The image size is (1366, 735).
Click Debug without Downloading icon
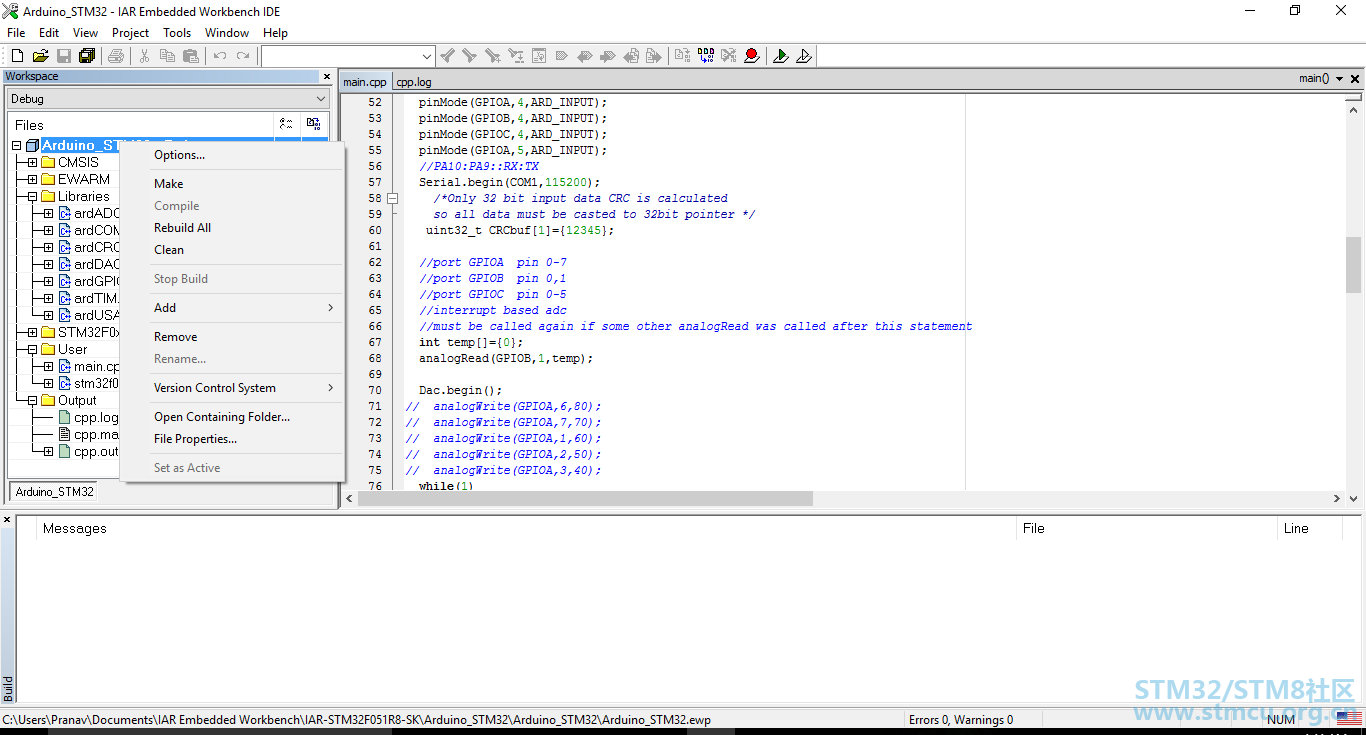pyautogui.click(x=804, y=56)
